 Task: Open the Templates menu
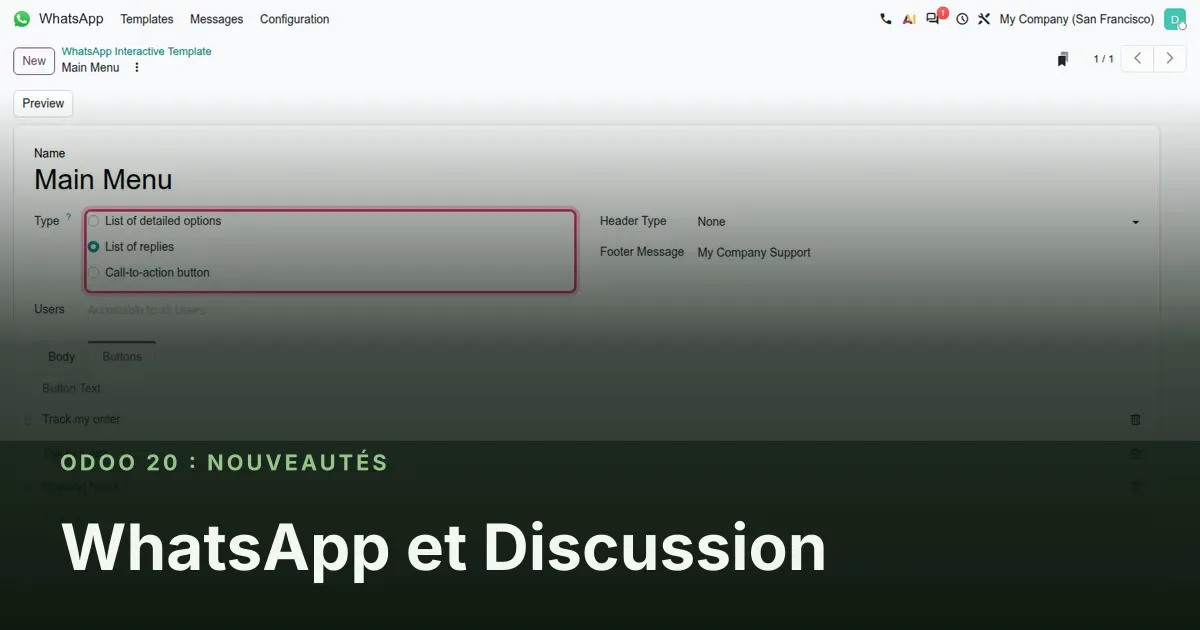click(x=147, y=19)
